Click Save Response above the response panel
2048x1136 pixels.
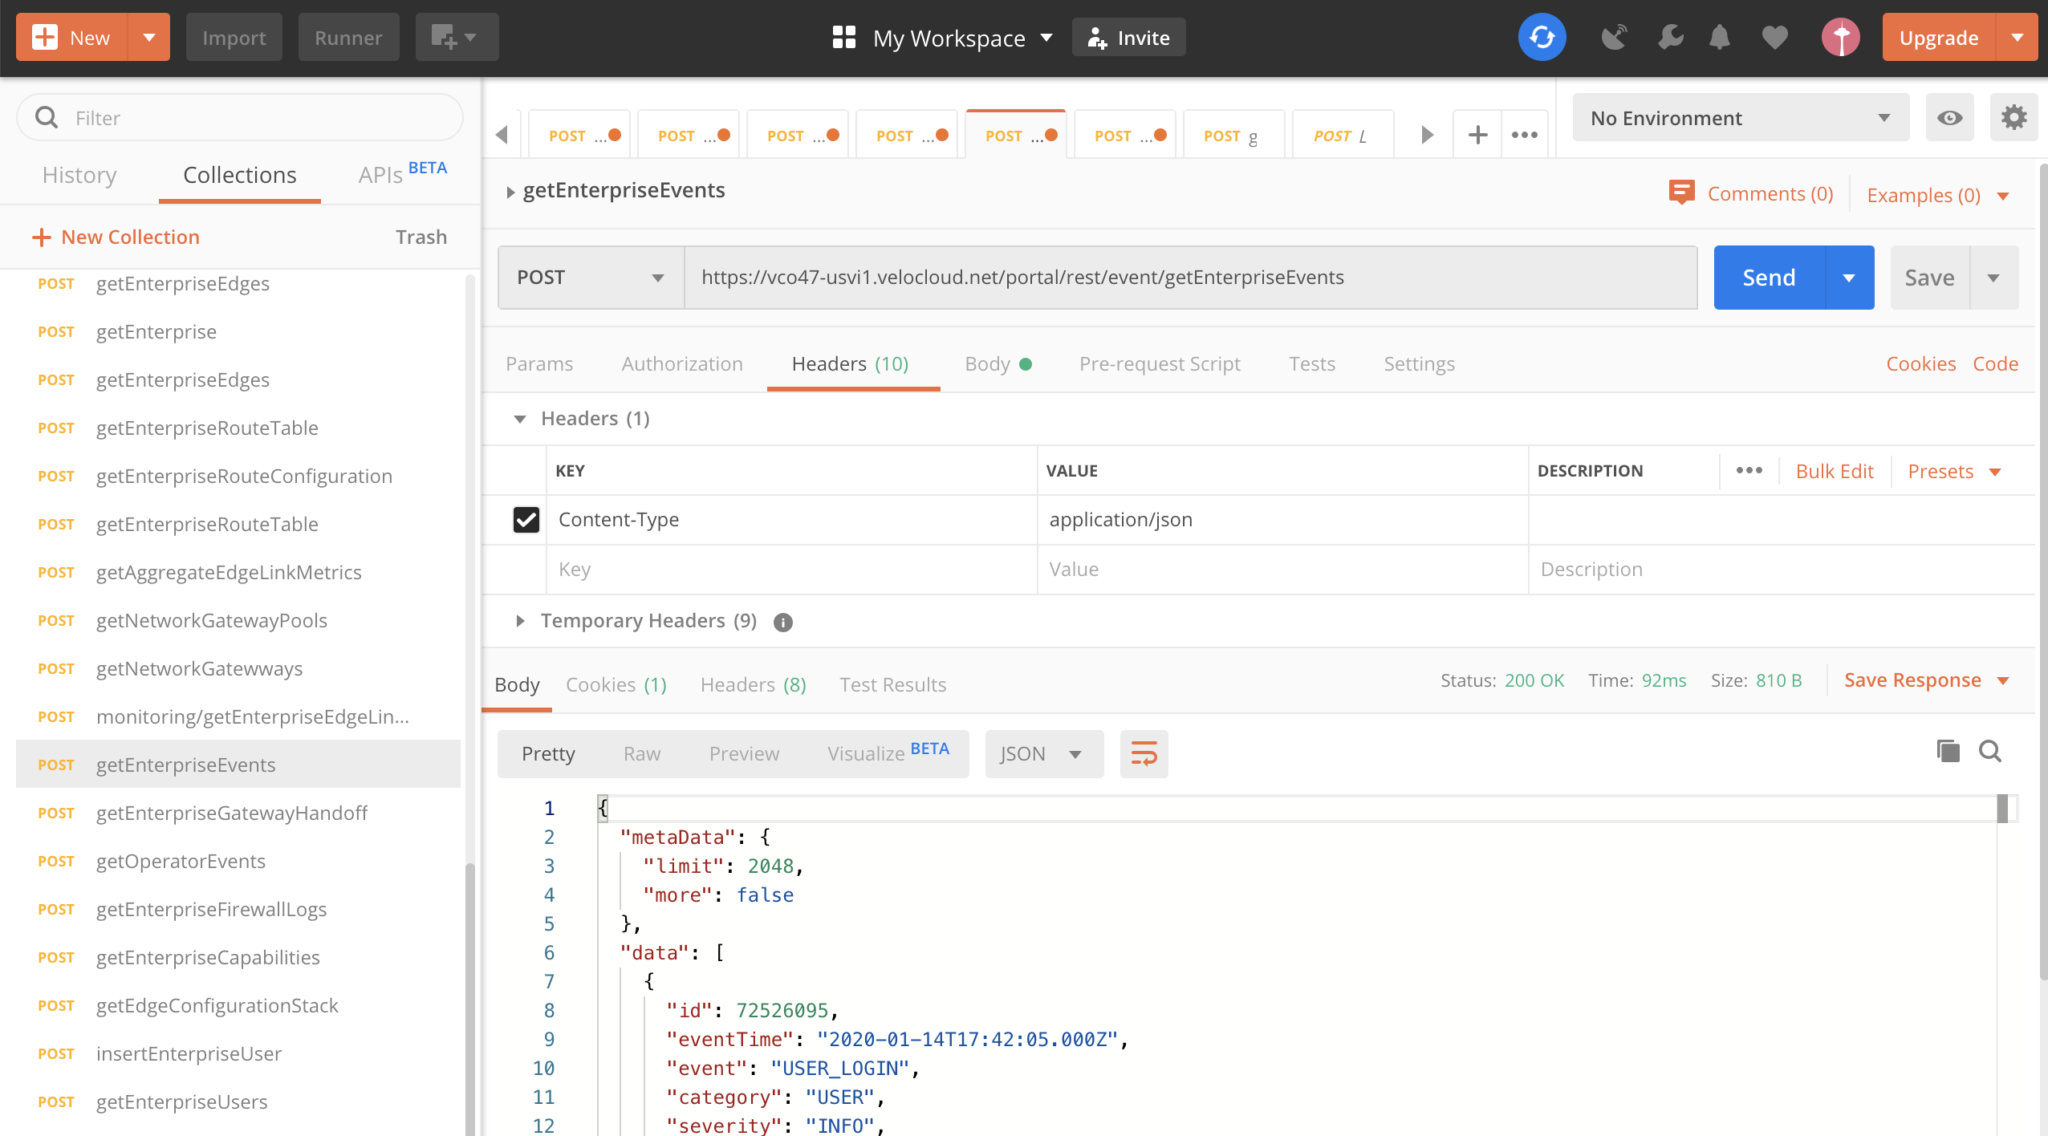tap(1912, 679)
